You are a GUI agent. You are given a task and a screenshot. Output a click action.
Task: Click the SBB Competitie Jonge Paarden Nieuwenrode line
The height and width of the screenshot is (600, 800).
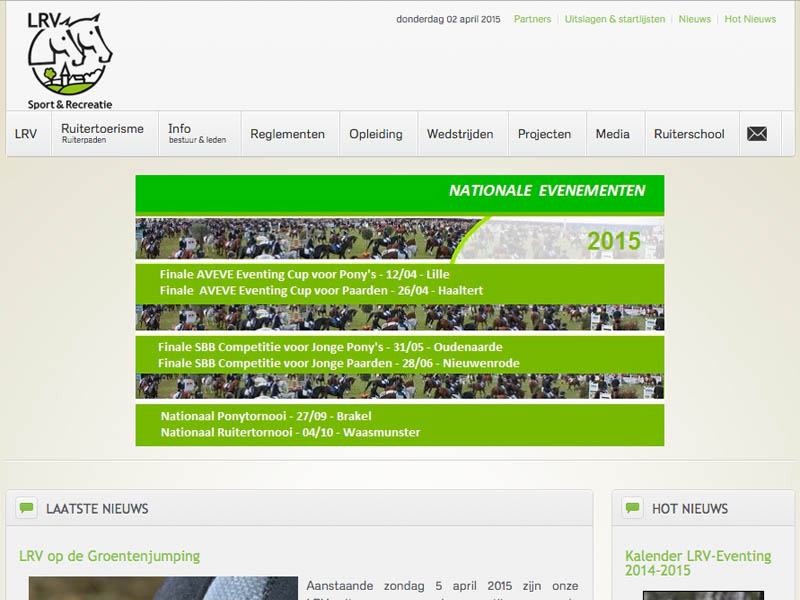point(339,363)
